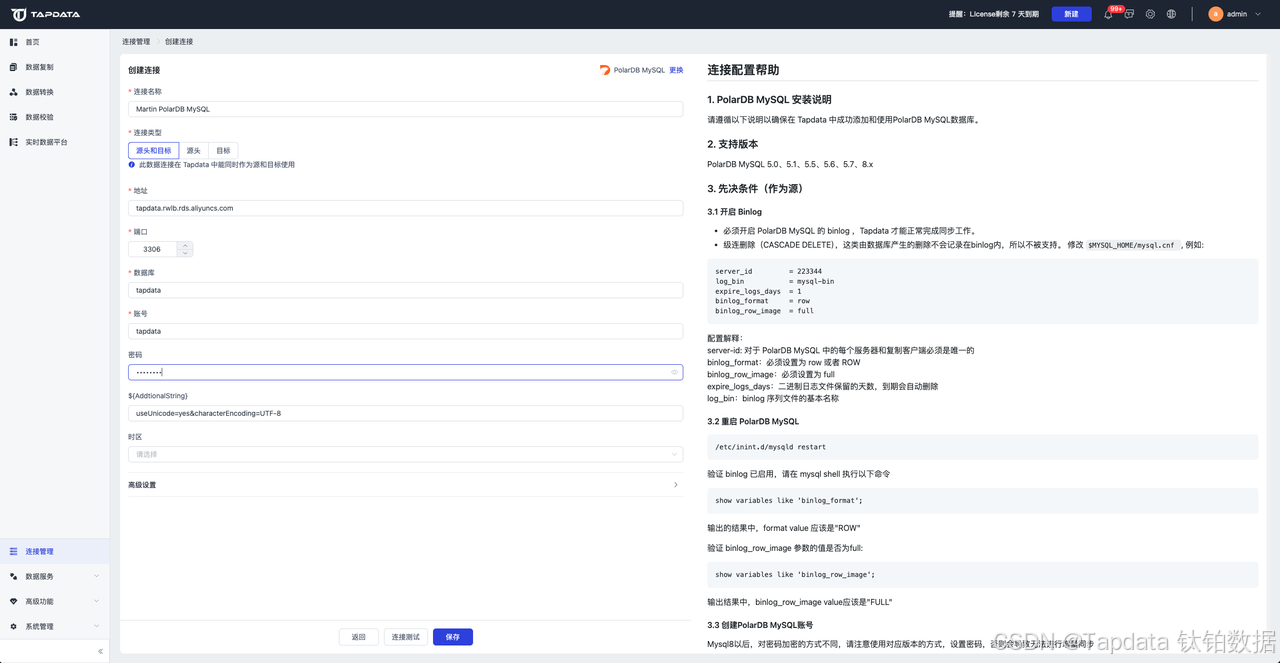This screenshot has width=1280, height=663.
Task: Click the Tapdata logo
Action: [46, 14]
